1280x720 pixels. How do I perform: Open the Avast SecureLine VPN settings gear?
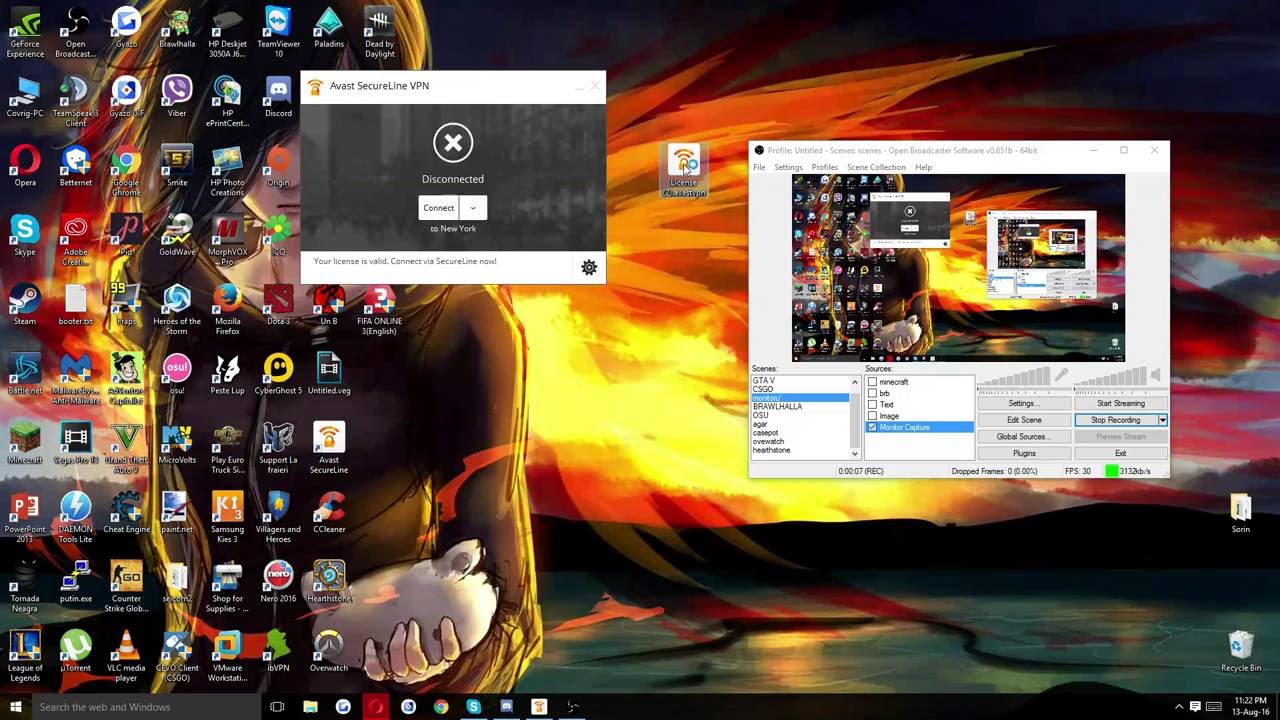pos(589,267)
